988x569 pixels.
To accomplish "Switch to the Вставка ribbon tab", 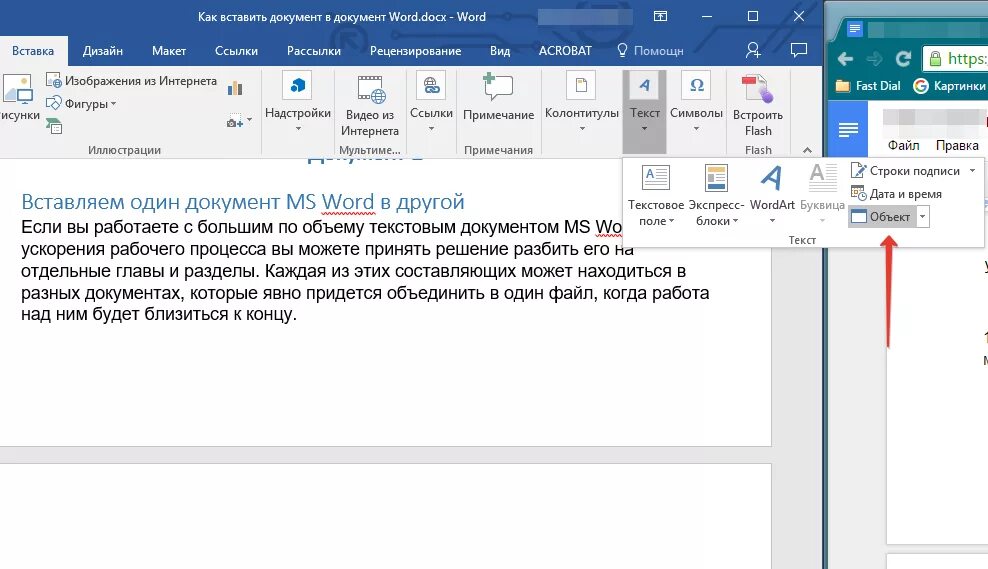I will [x=33, y=51].
